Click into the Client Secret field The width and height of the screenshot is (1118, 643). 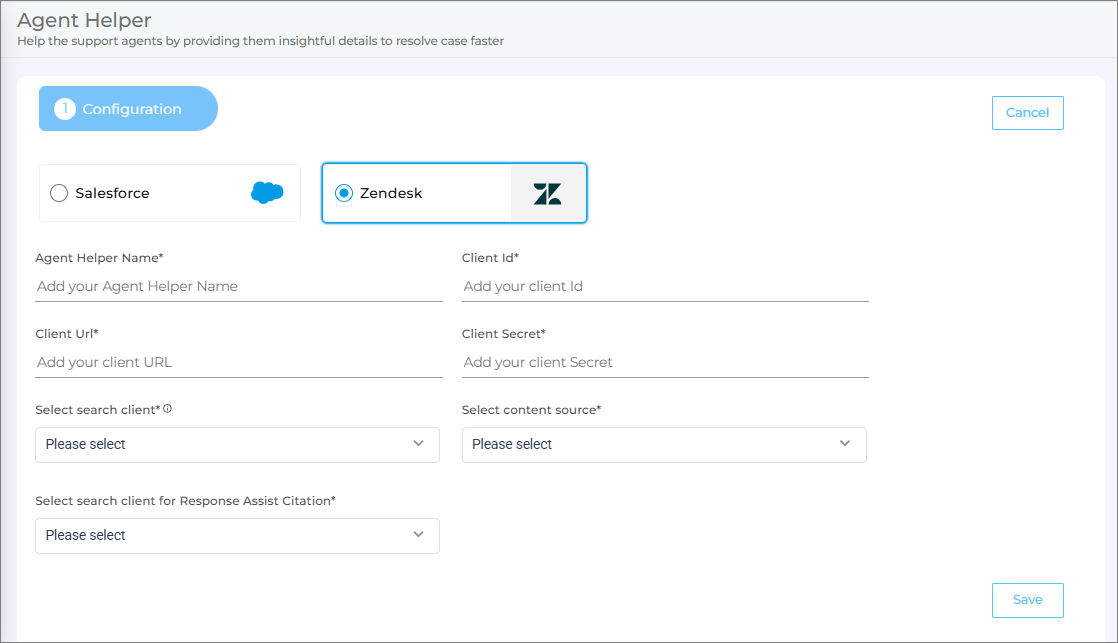(x=665, y=362)
